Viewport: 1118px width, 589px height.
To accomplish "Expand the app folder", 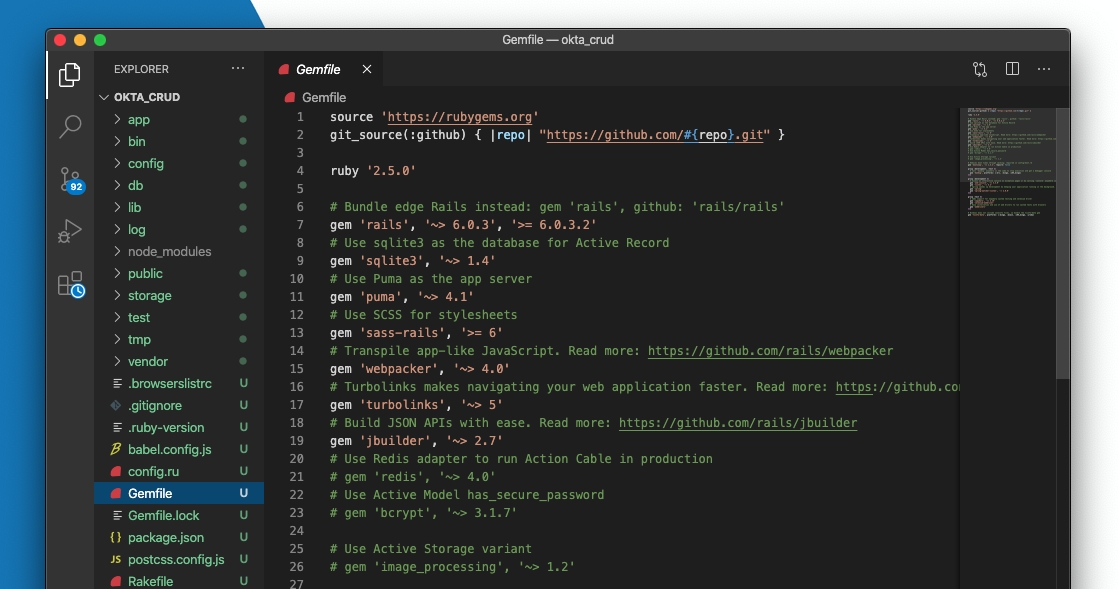I will pyautogui.click(x=138, y=119).
